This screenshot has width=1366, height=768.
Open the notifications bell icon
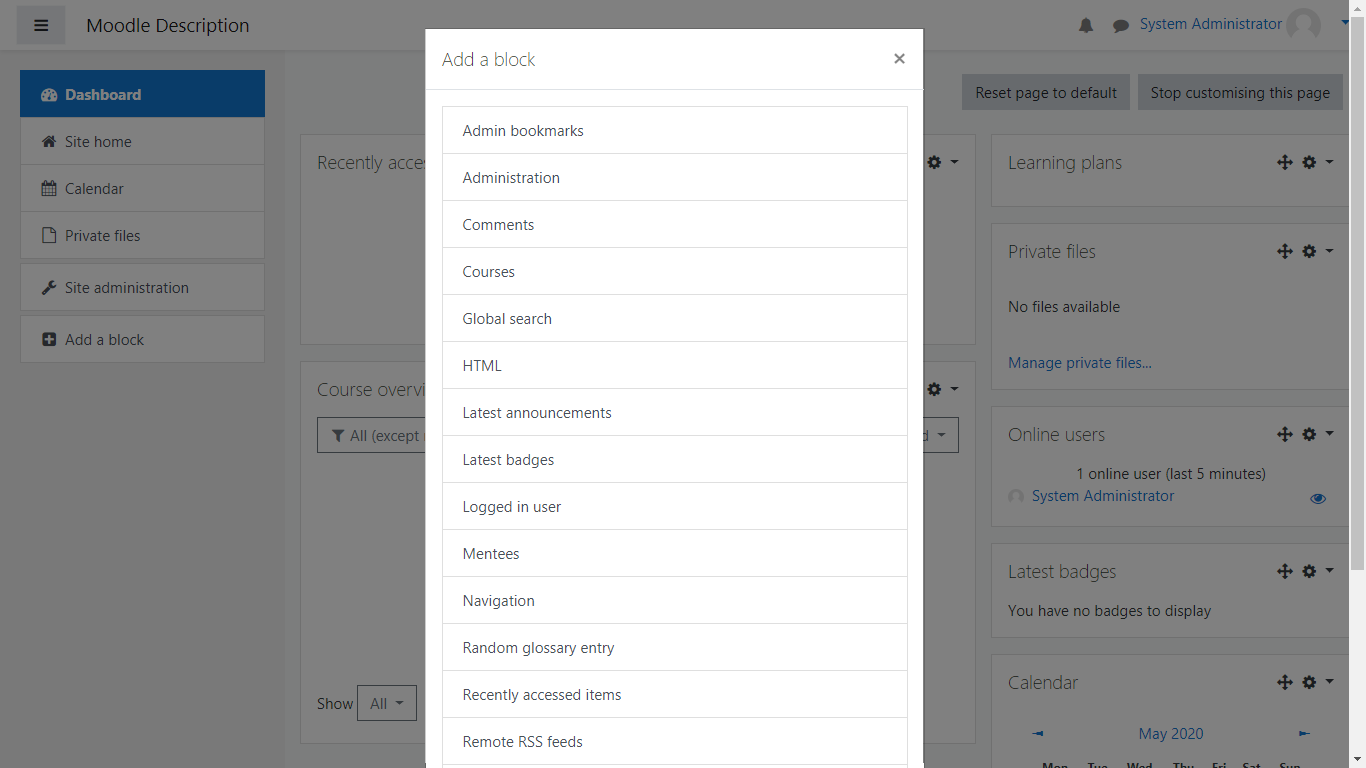(x=1086, y=26)
